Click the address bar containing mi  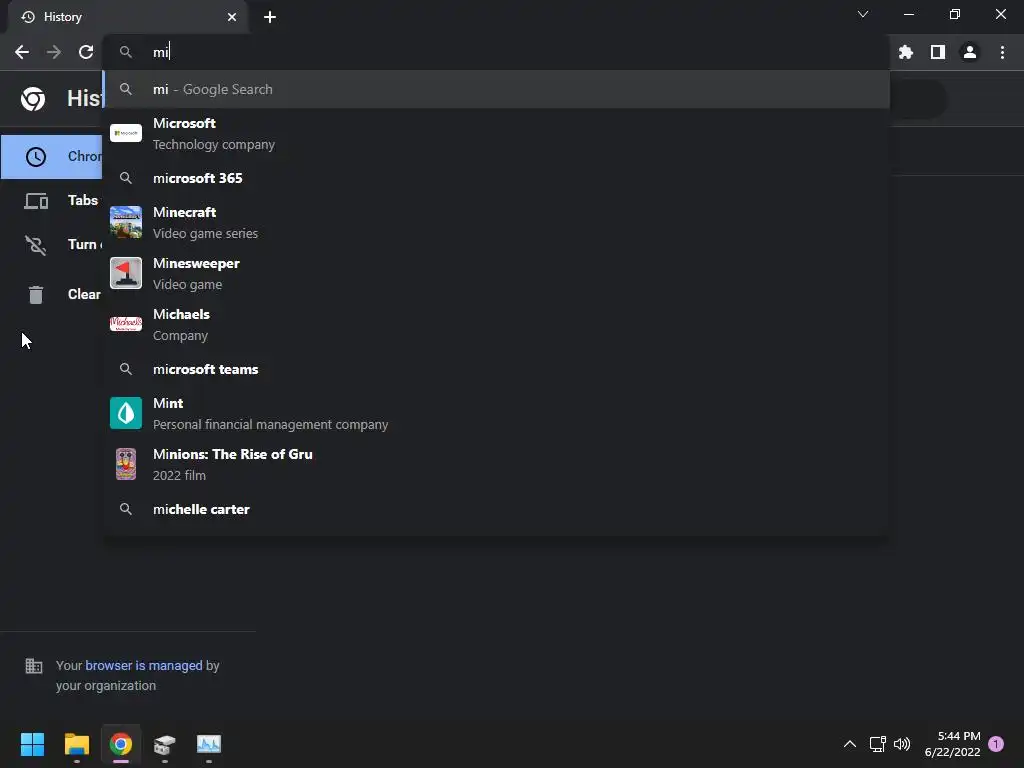(496, 52)
